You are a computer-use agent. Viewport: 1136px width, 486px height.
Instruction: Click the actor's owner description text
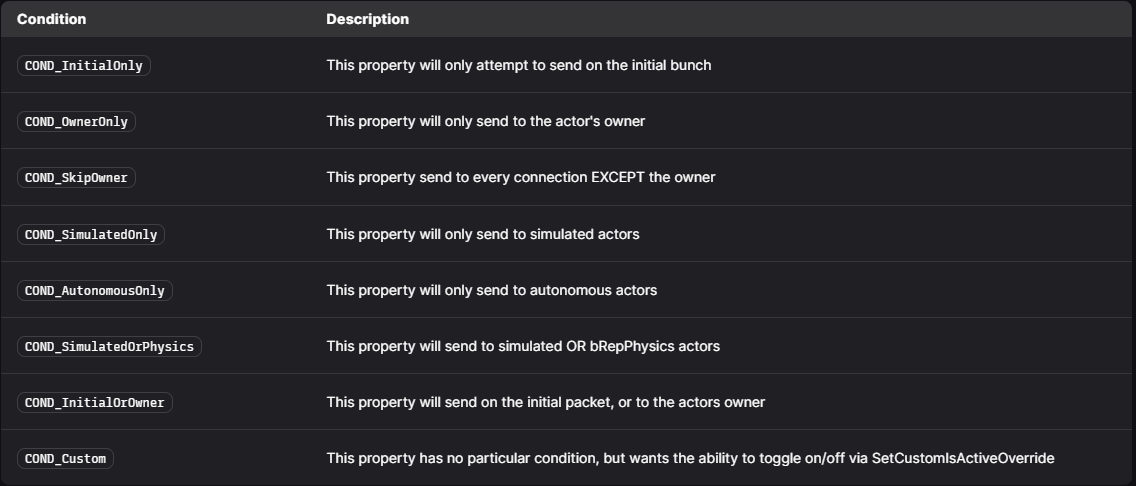pos(485,122)
